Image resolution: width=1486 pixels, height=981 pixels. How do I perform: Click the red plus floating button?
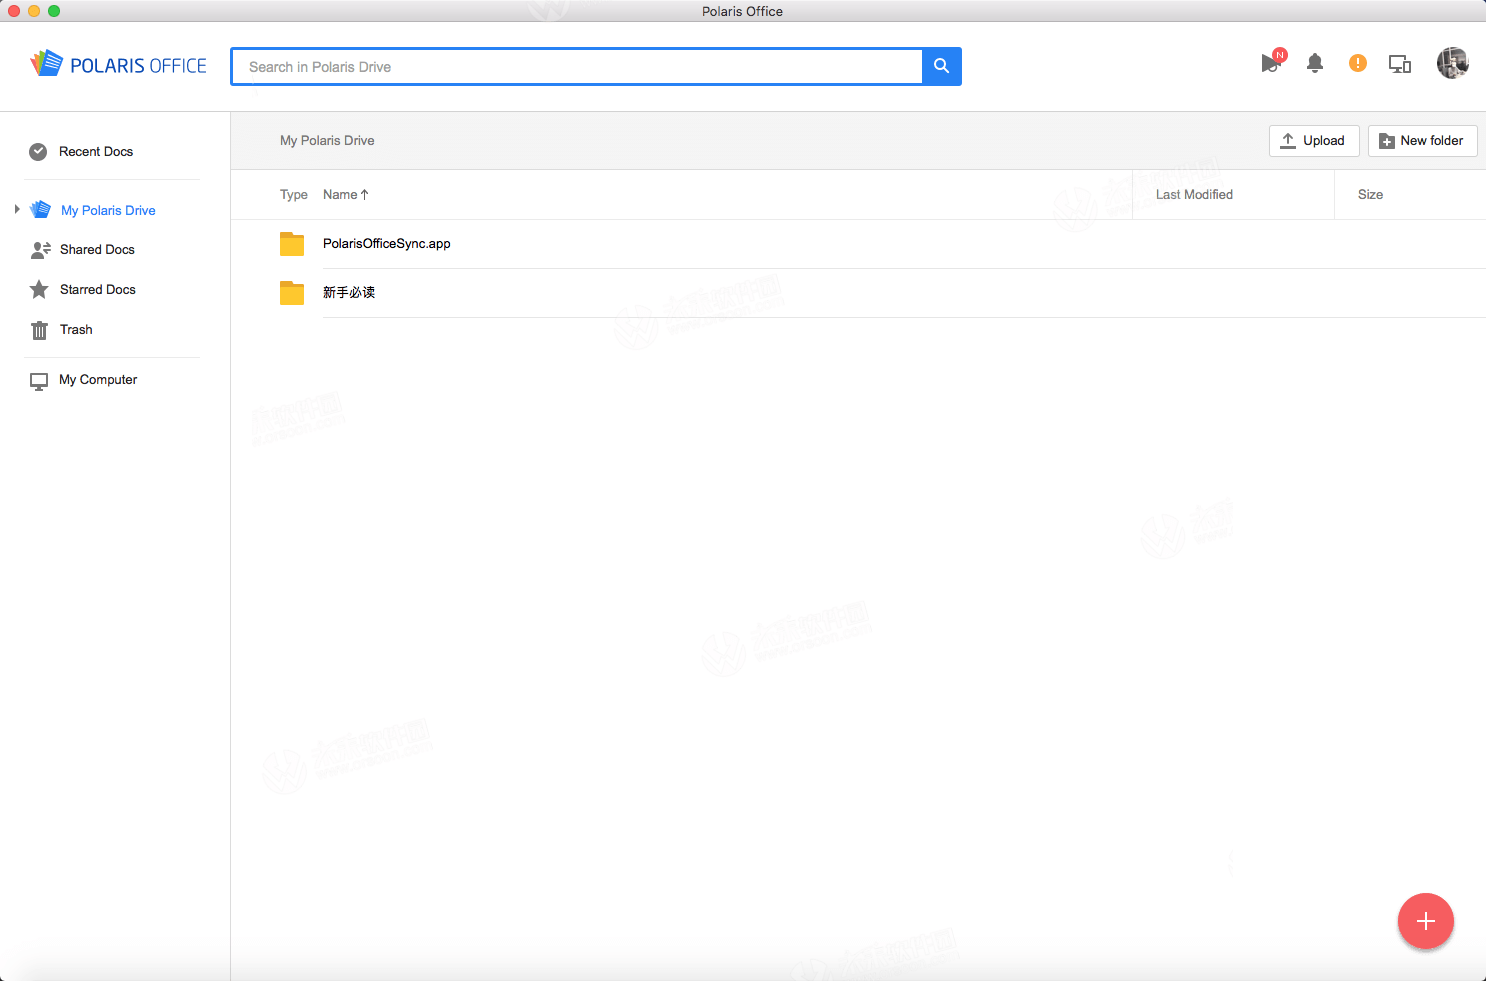click(1426, 921)
